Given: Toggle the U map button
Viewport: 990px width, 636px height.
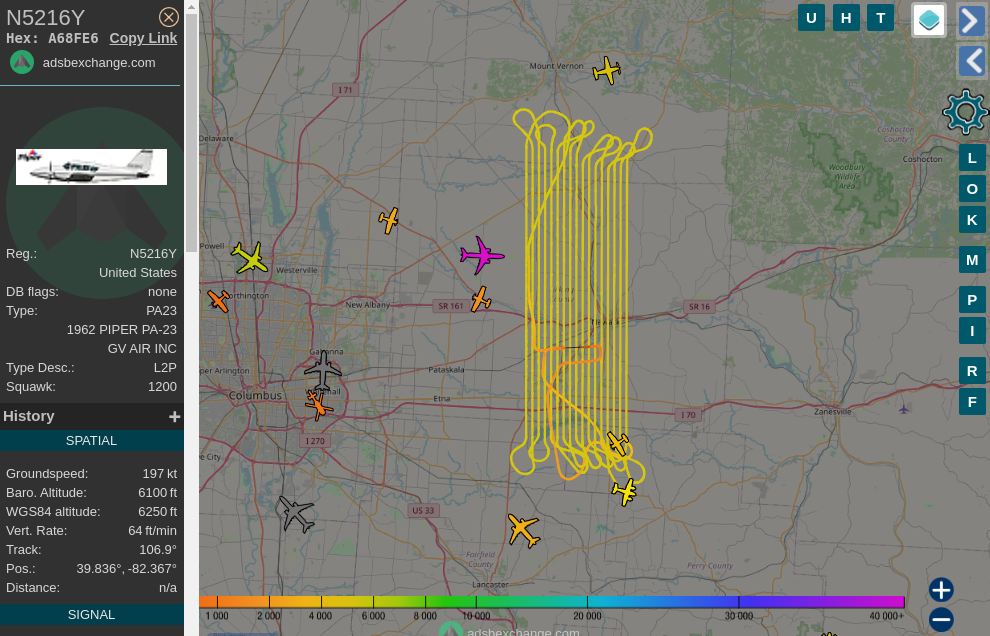Looking at the screenshot, I should pyautogui.click(x=811, y=18).
